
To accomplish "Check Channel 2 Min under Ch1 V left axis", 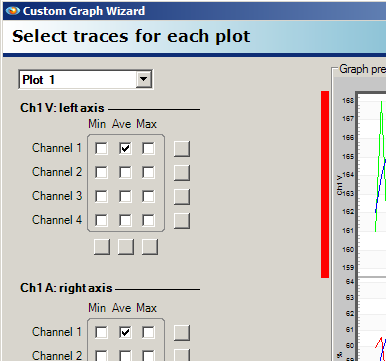I will point(101,172).
